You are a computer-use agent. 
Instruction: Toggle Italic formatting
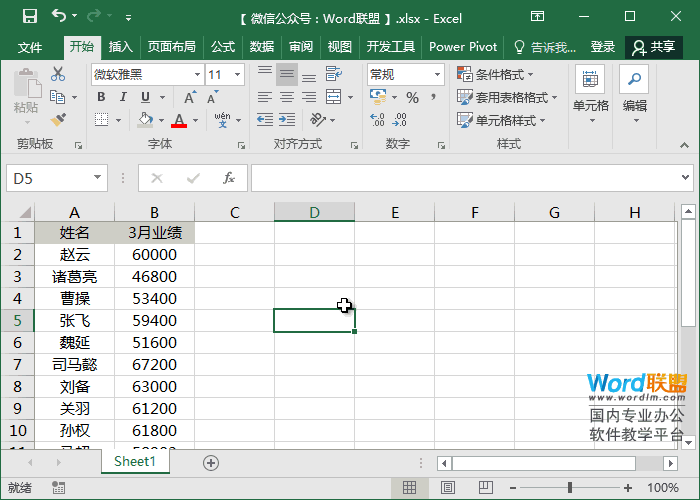(x=123, y=97)
